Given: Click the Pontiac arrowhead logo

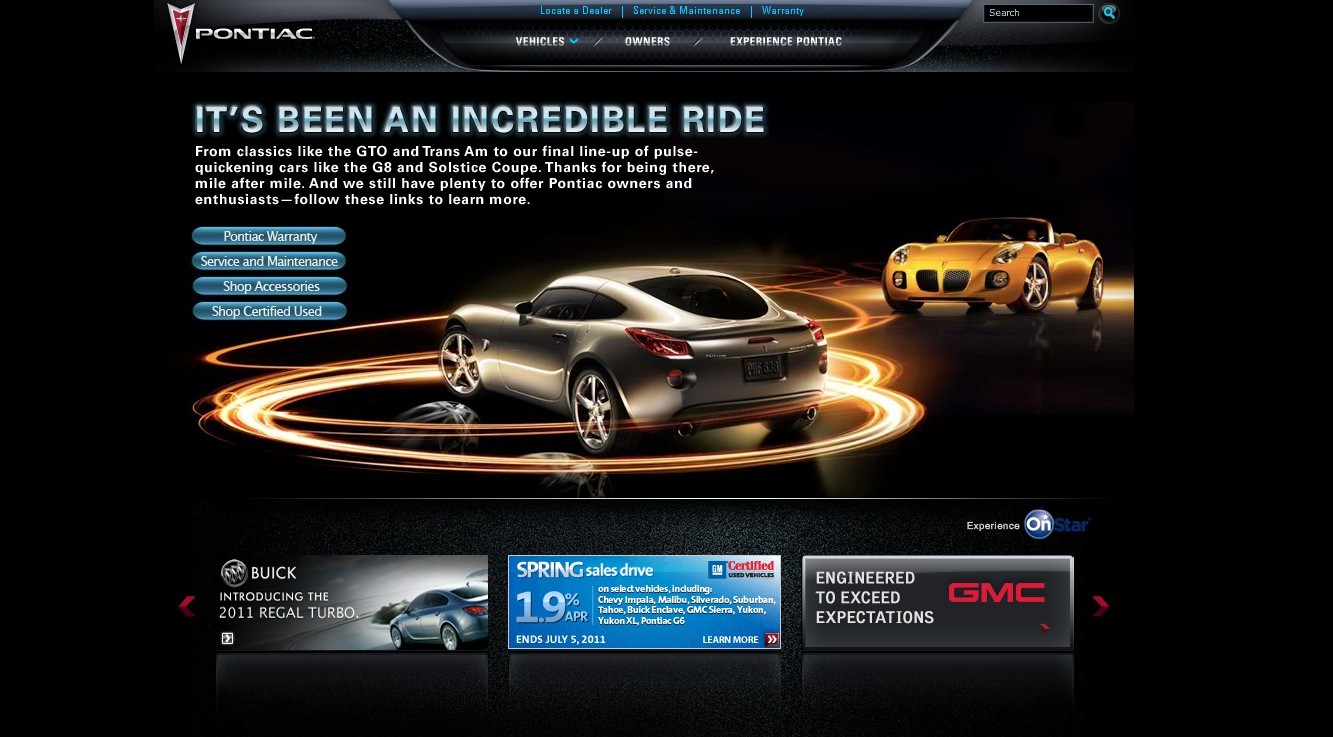Looking at the screenshot, I should coord(180,33).
